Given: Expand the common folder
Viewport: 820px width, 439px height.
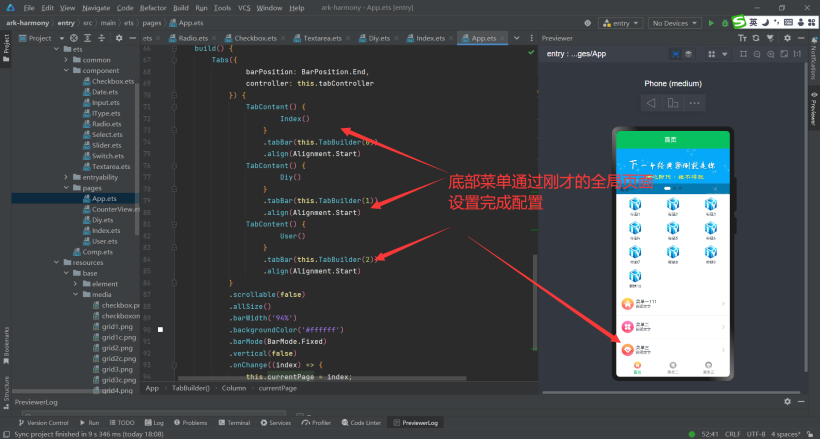Looking at the screenshot, I should (66, 60).
